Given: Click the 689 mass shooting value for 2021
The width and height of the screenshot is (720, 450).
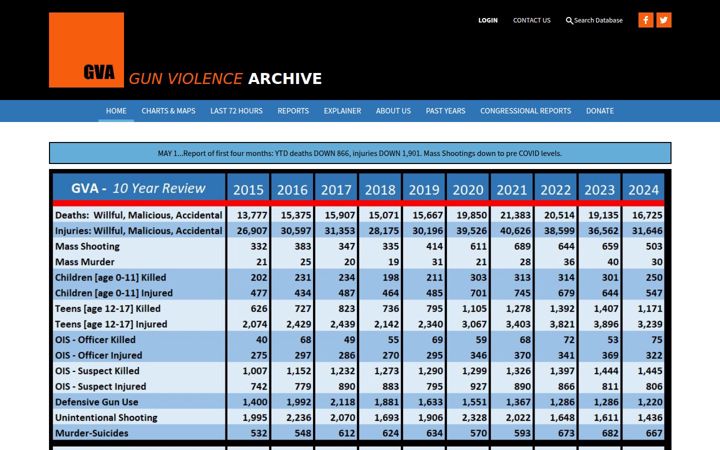Looking at the screenshot, I should (522, 247).
